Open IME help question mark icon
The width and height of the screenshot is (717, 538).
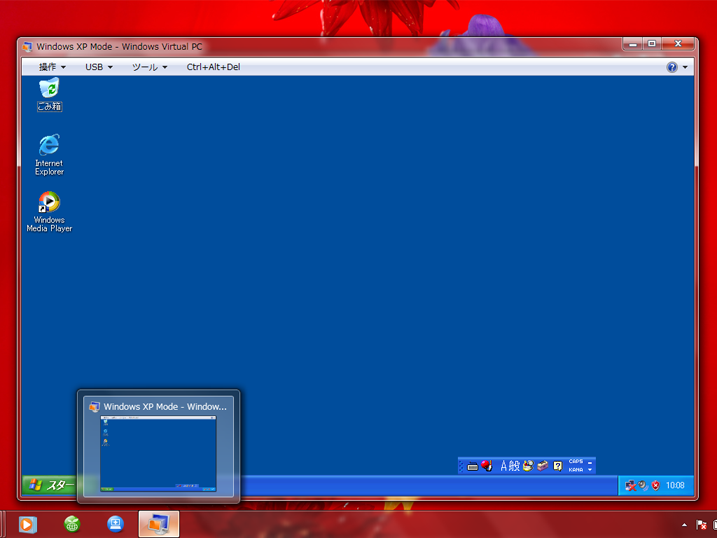point(558,466)
